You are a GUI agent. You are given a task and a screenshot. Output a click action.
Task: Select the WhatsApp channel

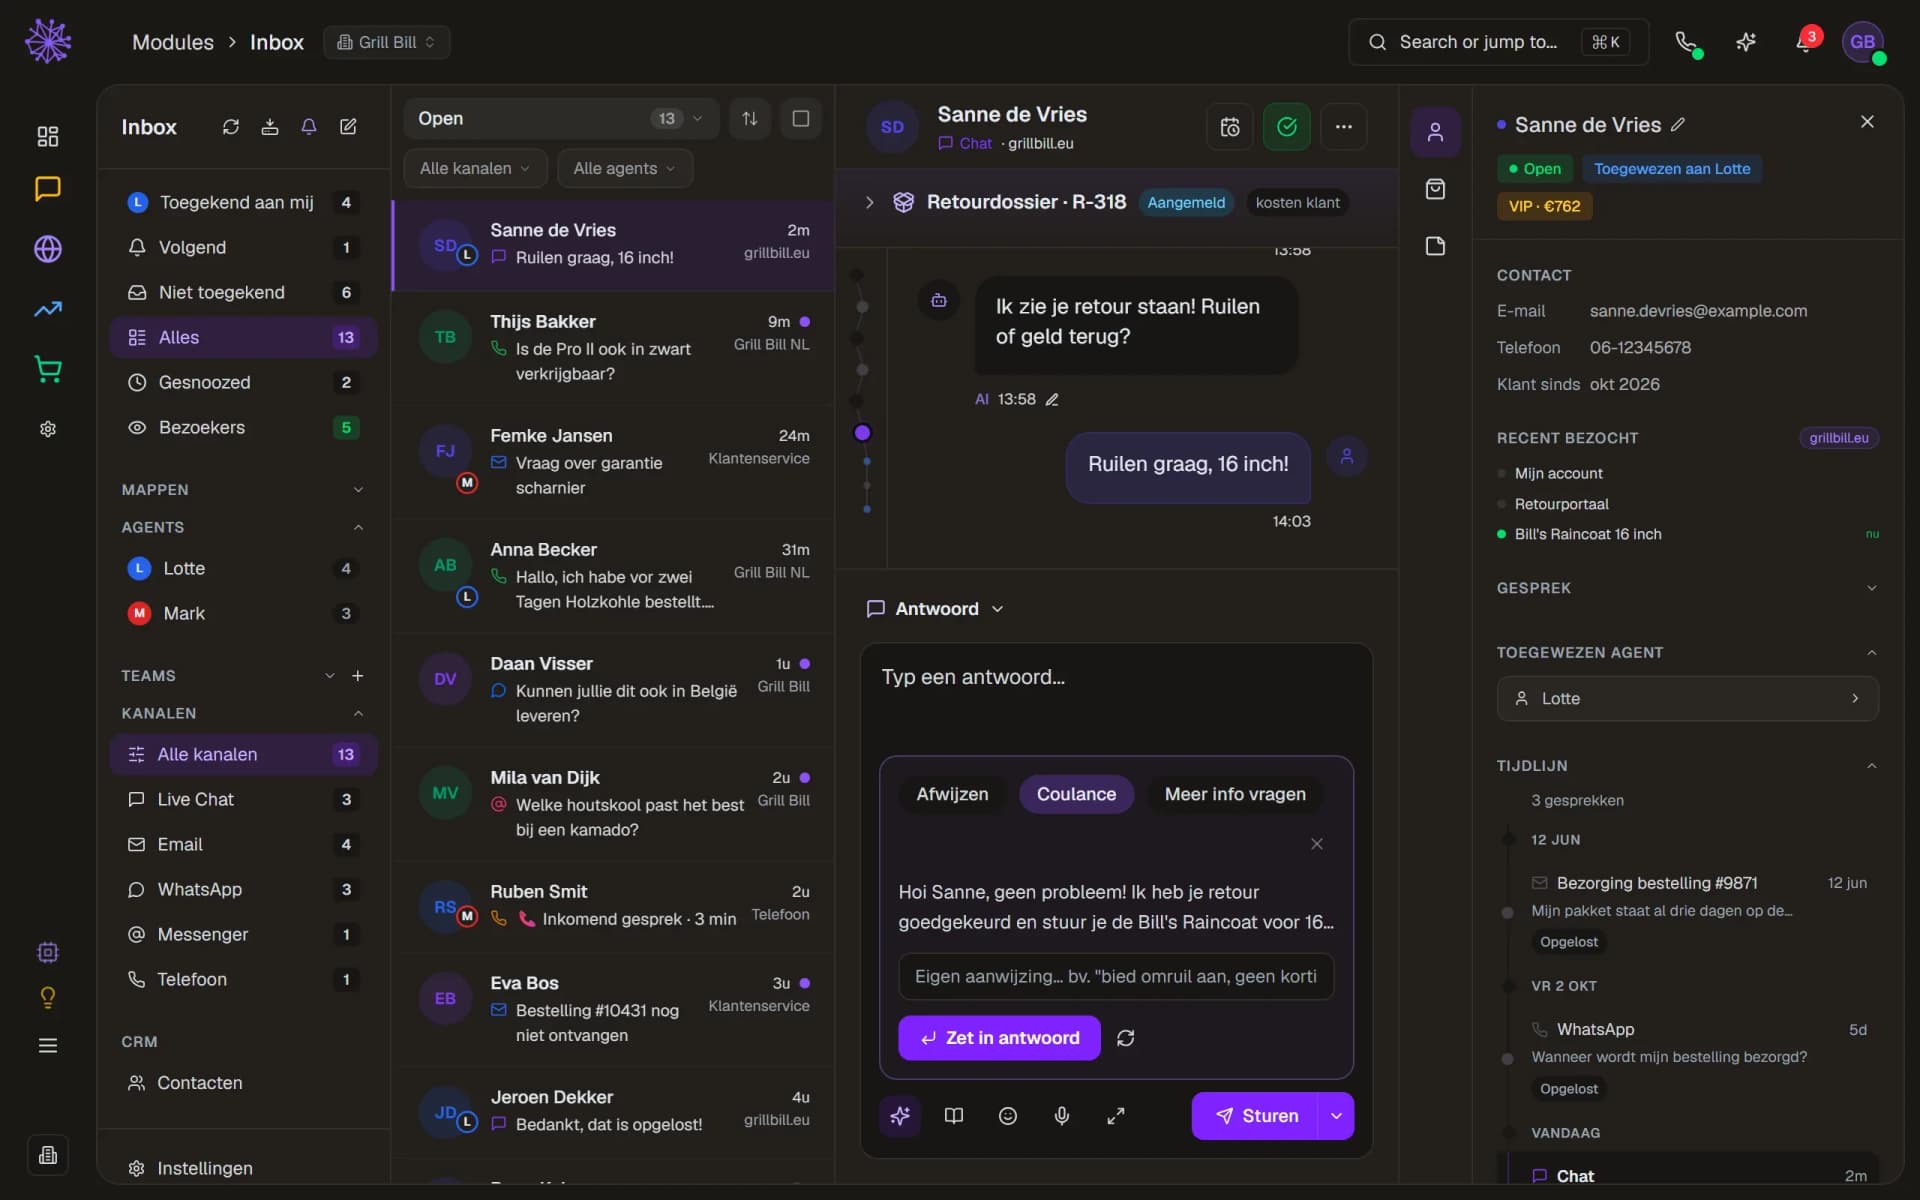coord(243,889)
